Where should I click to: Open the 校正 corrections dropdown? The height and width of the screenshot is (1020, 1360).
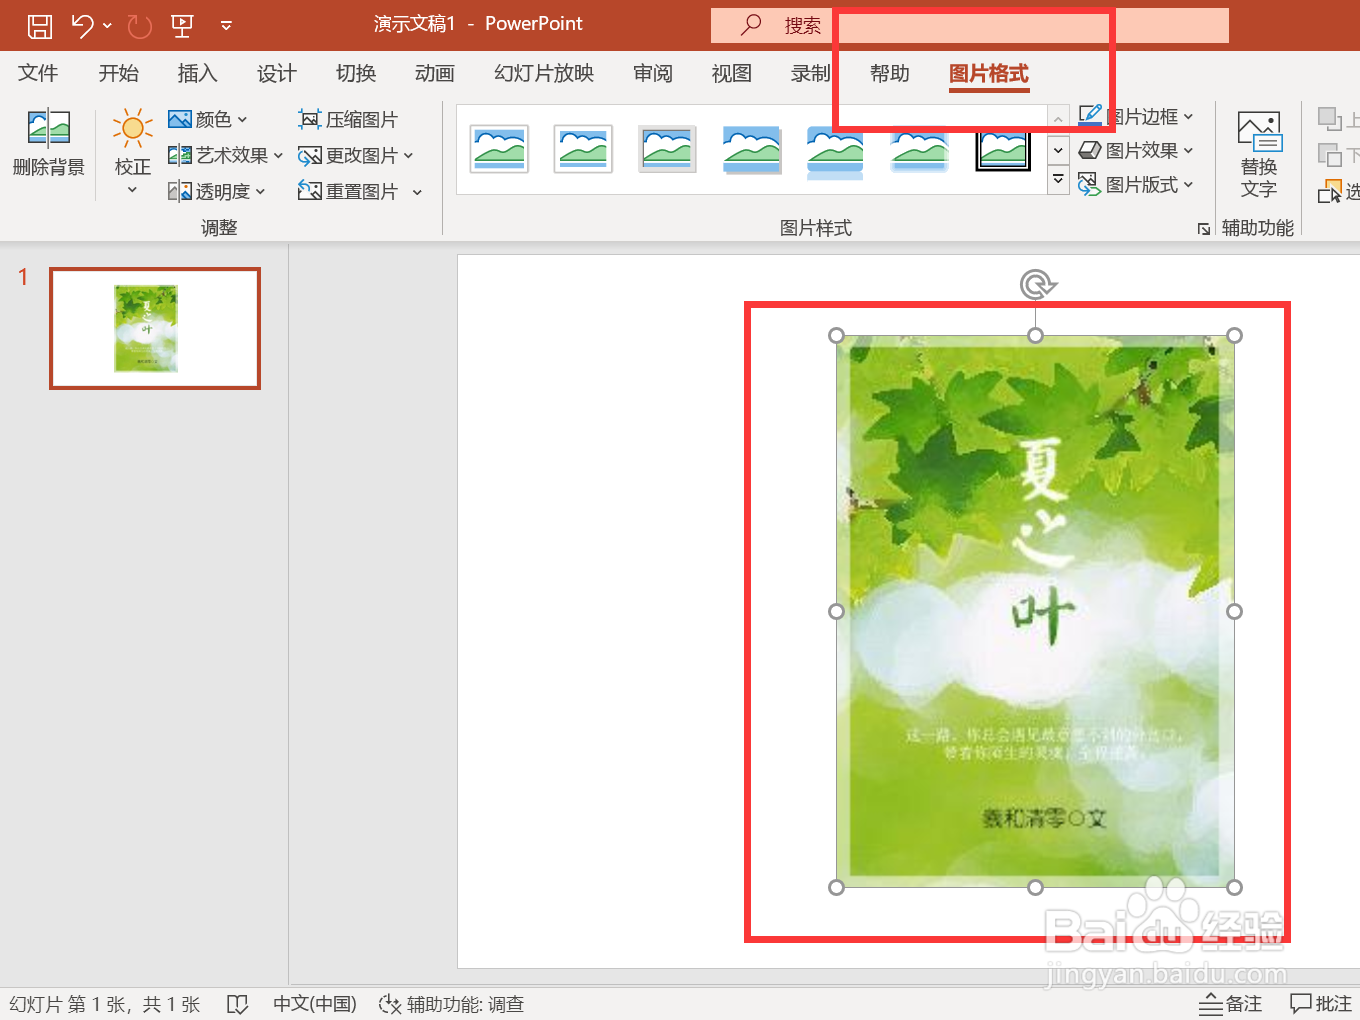coord(132,151)
